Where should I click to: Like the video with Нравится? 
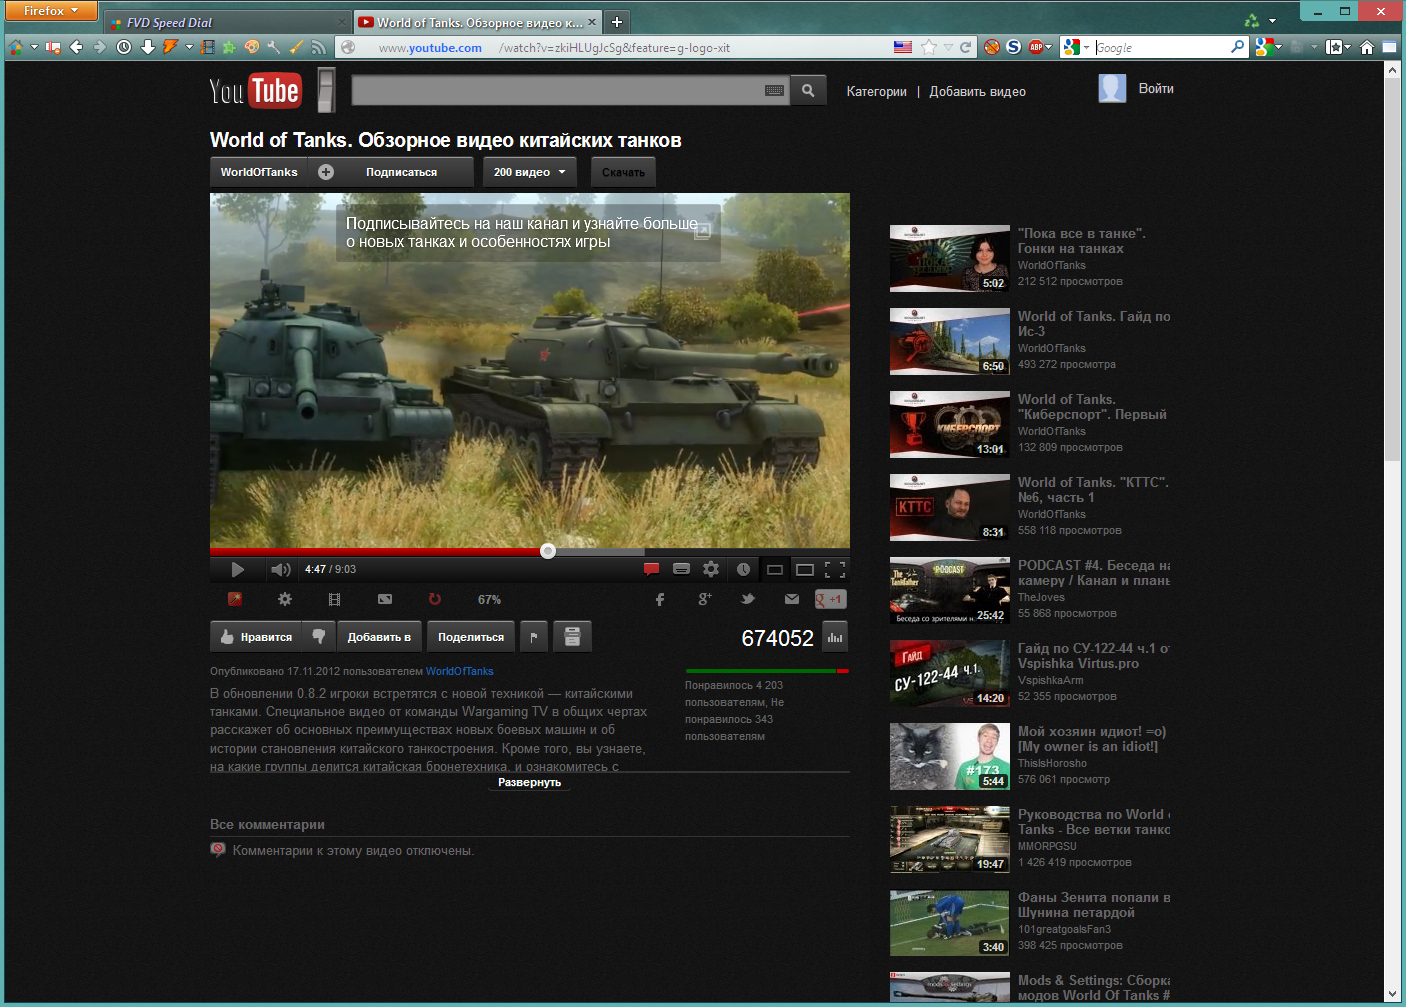click(256, 637)
